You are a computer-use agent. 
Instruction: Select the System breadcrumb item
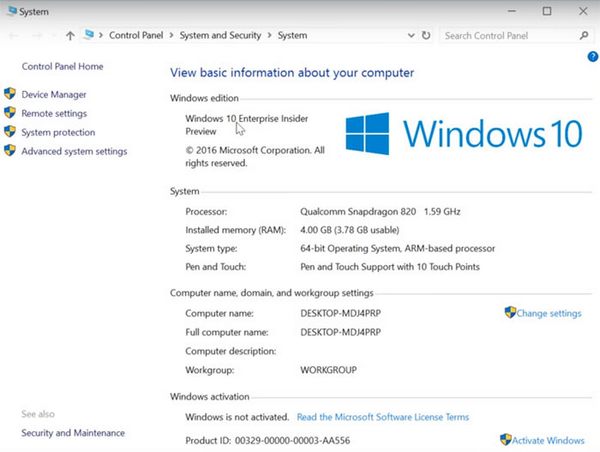tap(292, 35)
